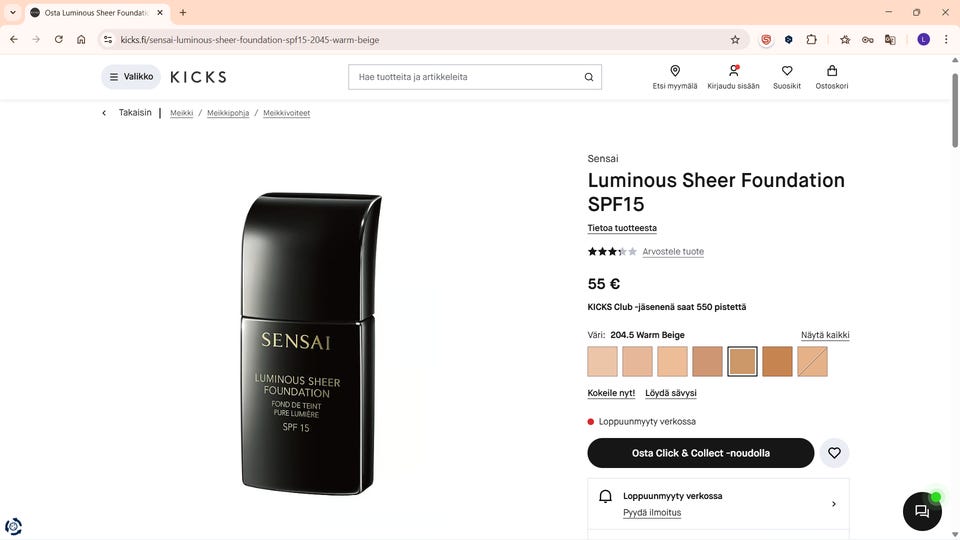The height and width of the screenshot is (540, 960).
Task: Open the Valikko hamburger menu
Action: point(131,77)
